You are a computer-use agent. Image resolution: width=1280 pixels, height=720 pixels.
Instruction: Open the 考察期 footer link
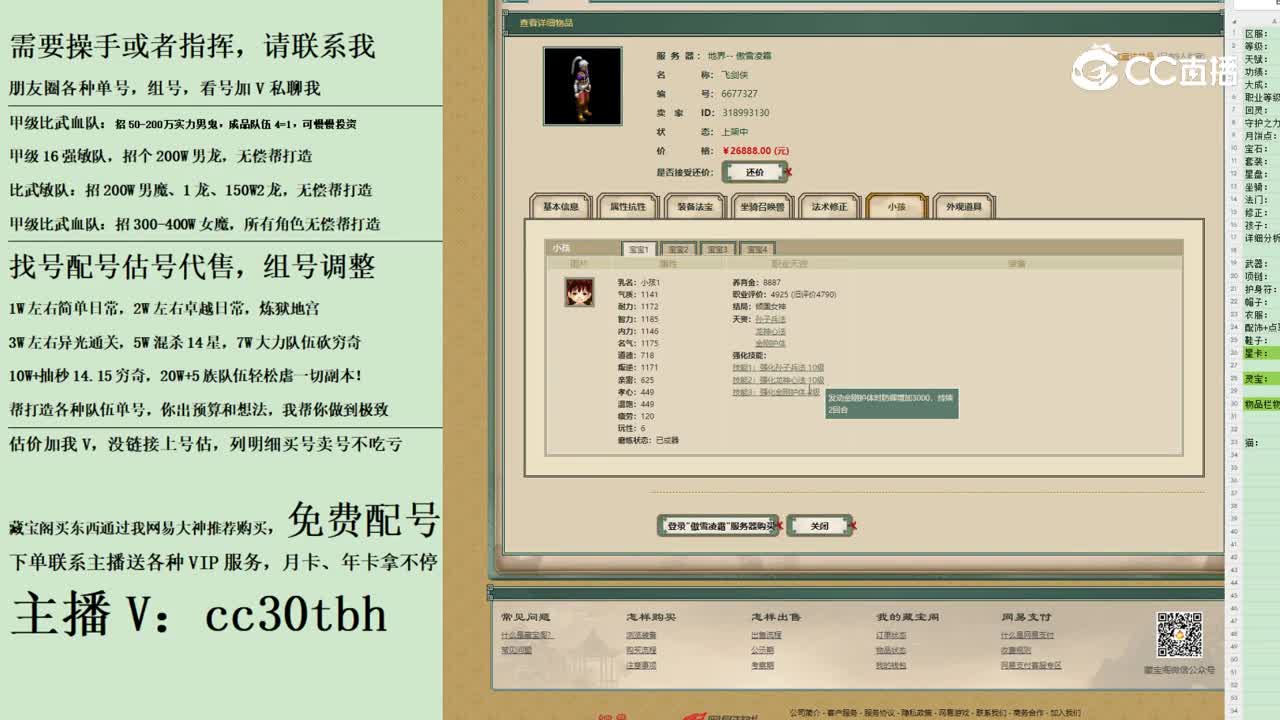[x=763, y=665]
